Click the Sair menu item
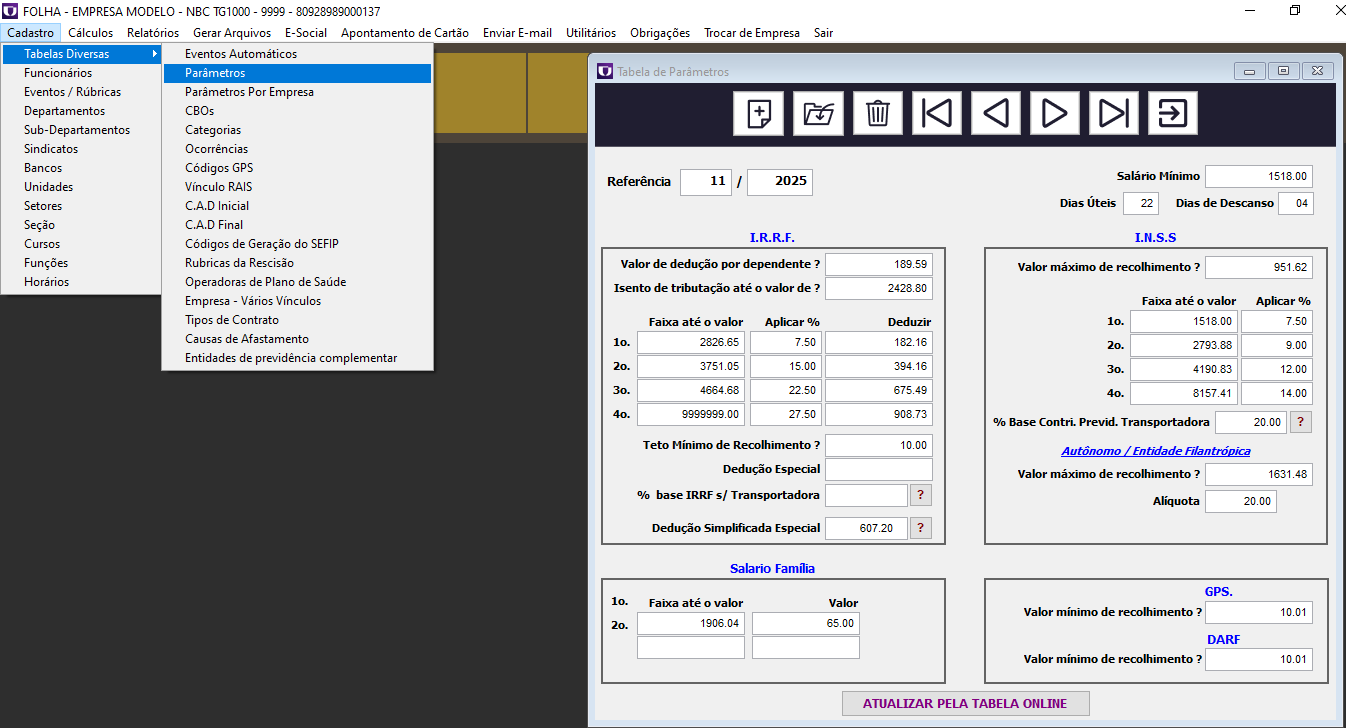The image size is (1346, 728). coord(823,33)
